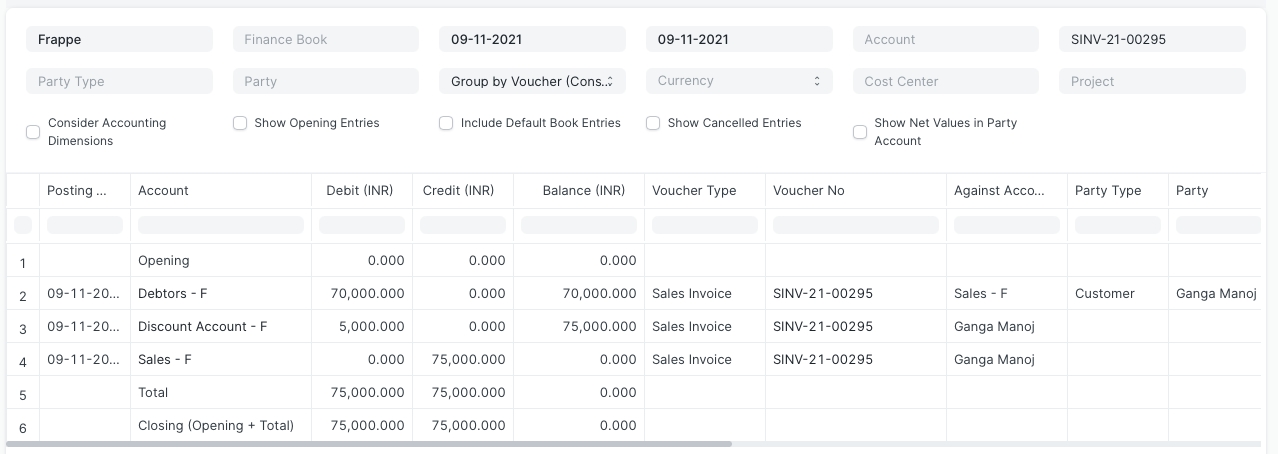
Task: Click the Finance Book input field
Action: pos(326,40)
